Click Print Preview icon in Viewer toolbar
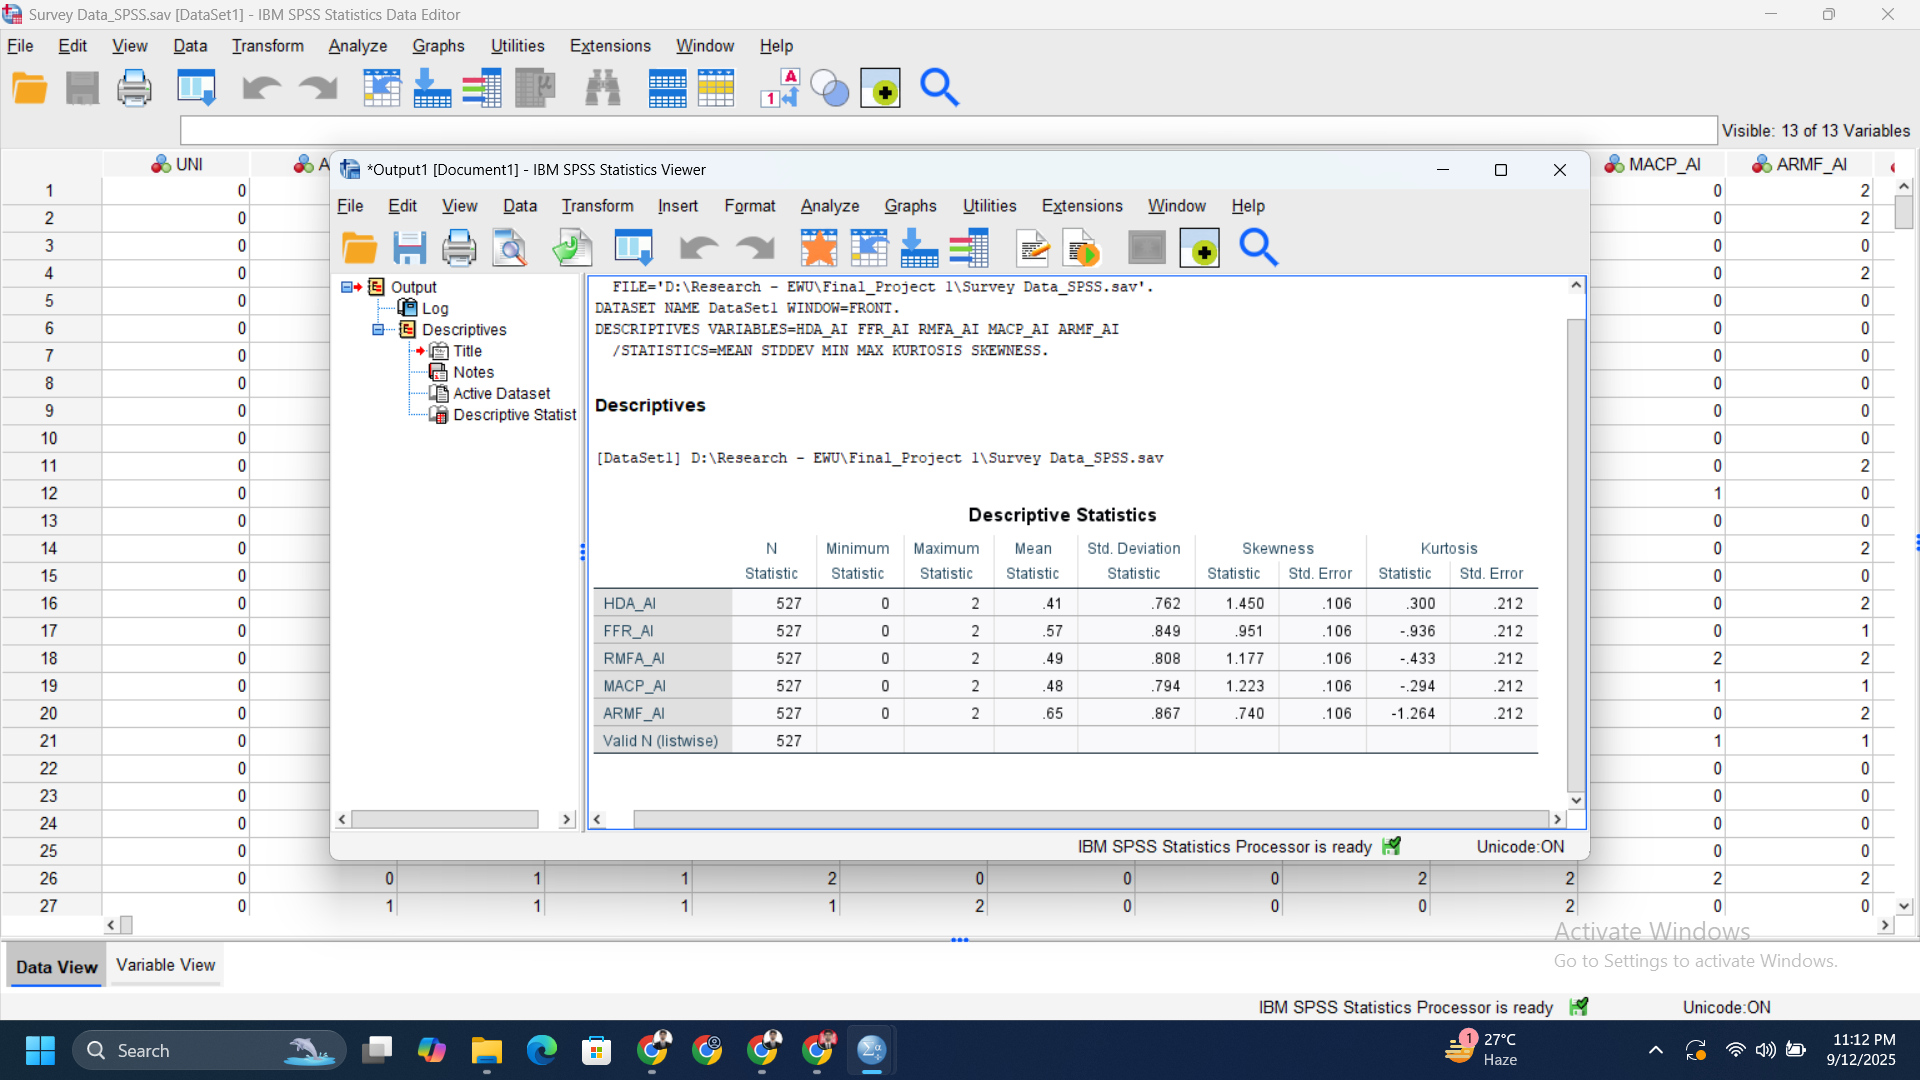1920x1080 pixels. click(x=510, y=248)
